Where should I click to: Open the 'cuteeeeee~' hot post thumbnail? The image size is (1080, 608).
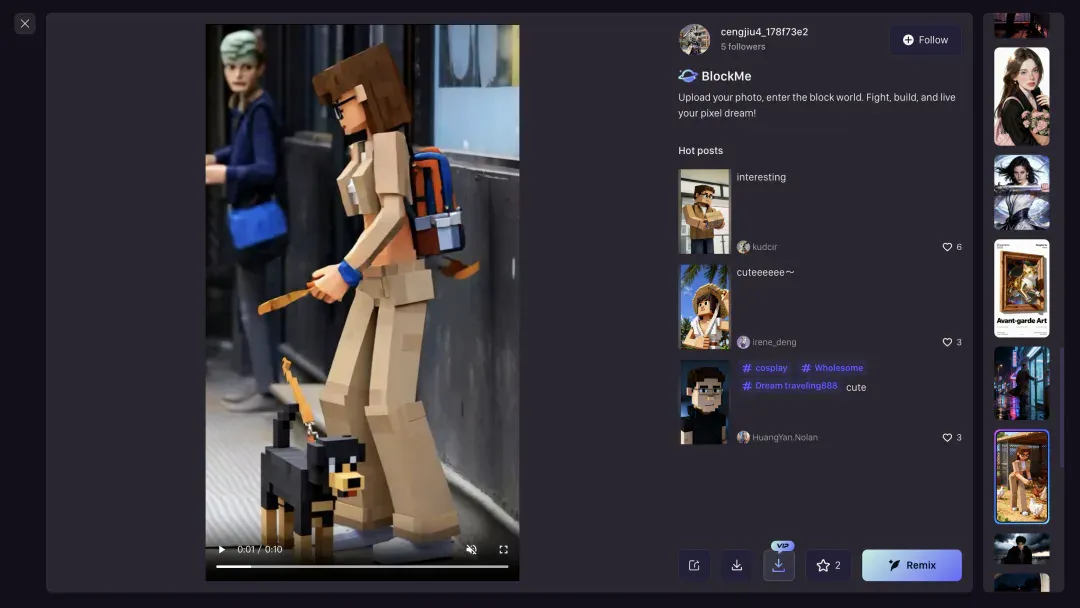tap(704, 307)
